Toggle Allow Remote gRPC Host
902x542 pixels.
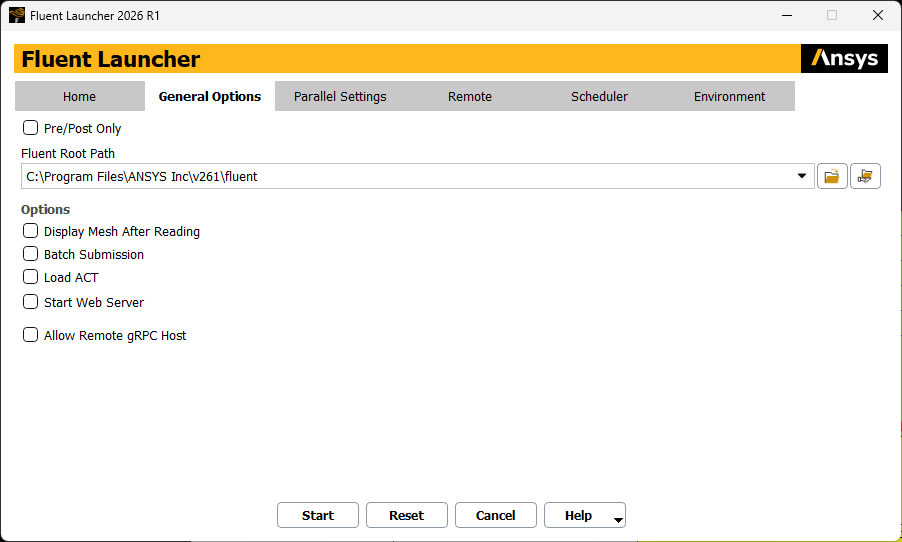click(x=30, y=335)
